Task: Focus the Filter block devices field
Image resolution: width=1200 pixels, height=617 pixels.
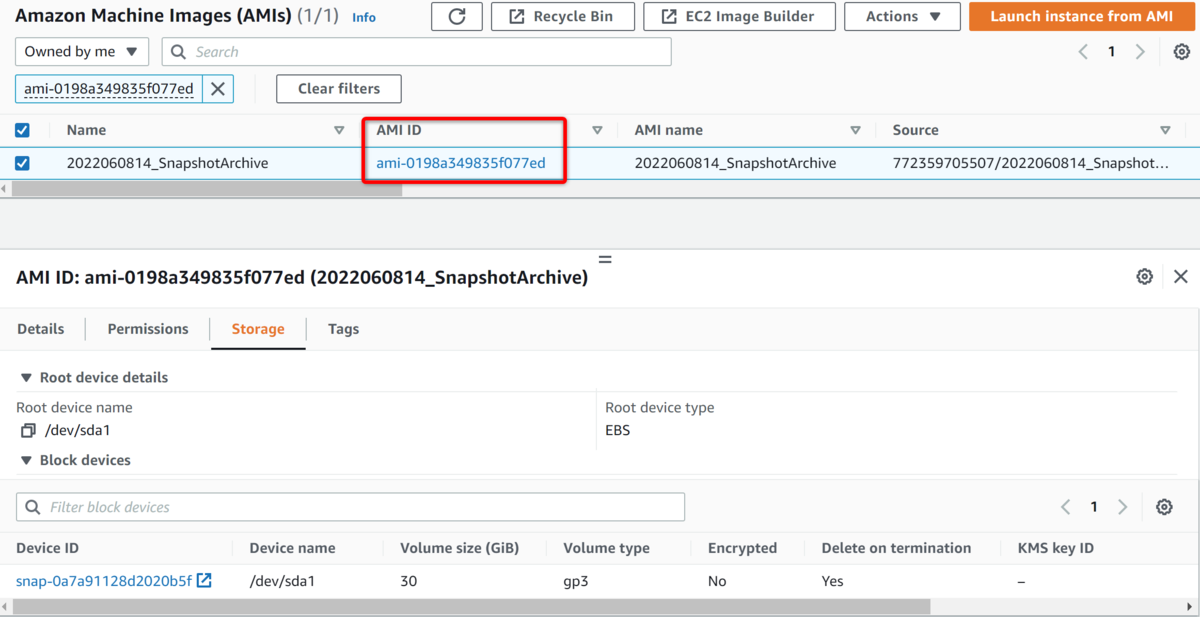Action: pyautogui.click(x=350, y=507)
